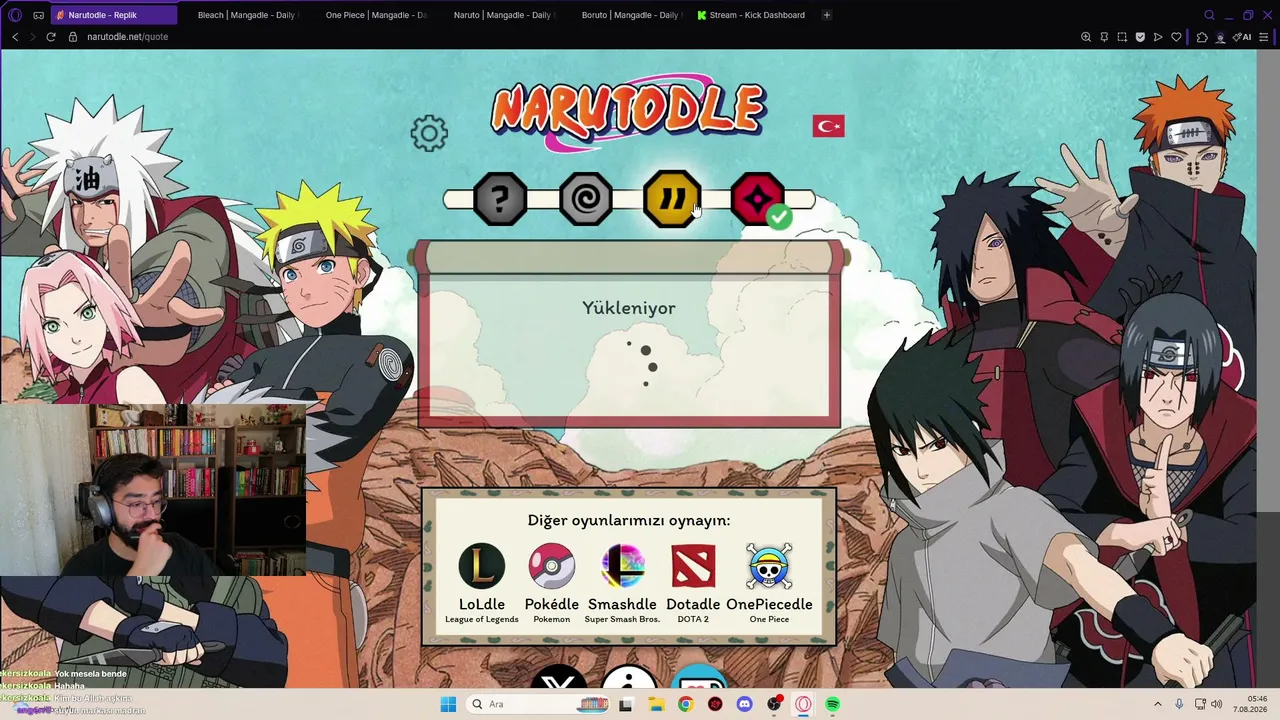Open the browser extensions puzzle icon
The image size is (1280, 720).
[x=1202, y=37]
